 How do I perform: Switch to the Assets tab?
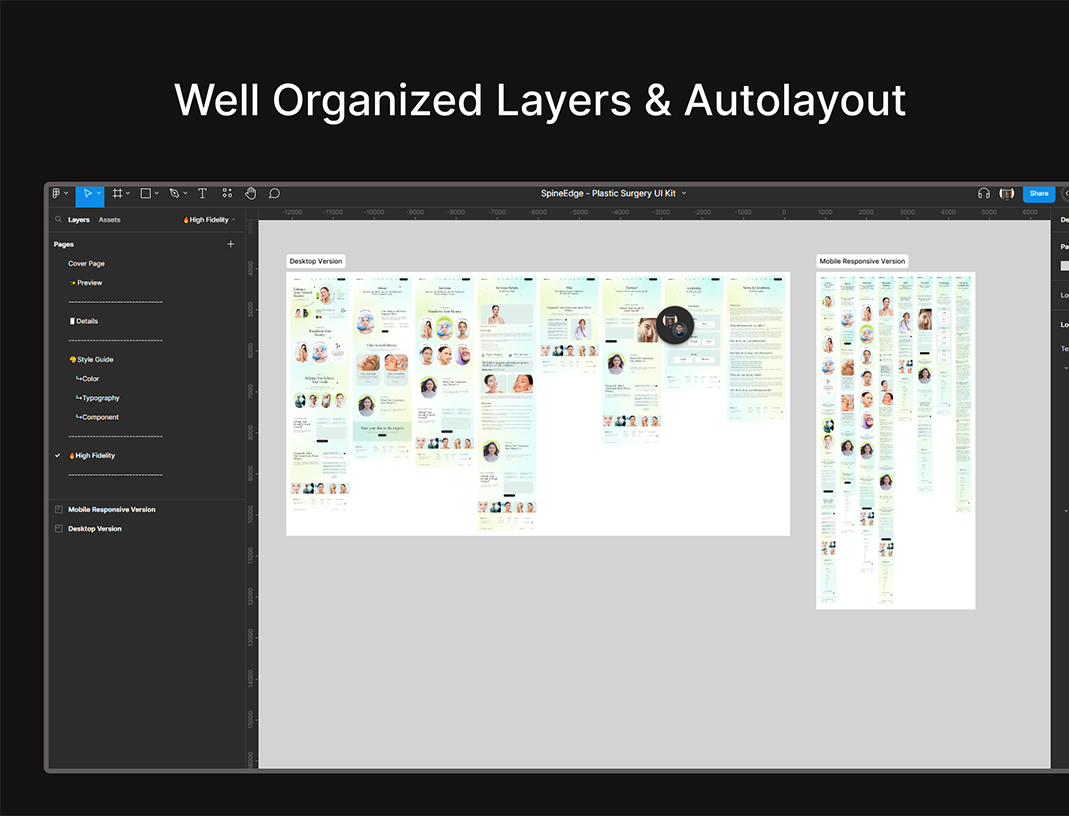point(109,220)
